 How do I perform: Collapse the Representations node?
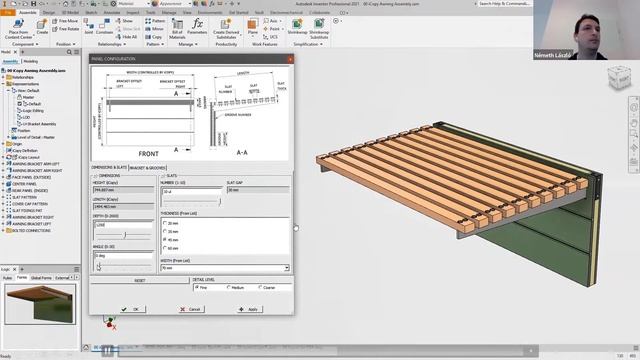click(x=3, y=84)
